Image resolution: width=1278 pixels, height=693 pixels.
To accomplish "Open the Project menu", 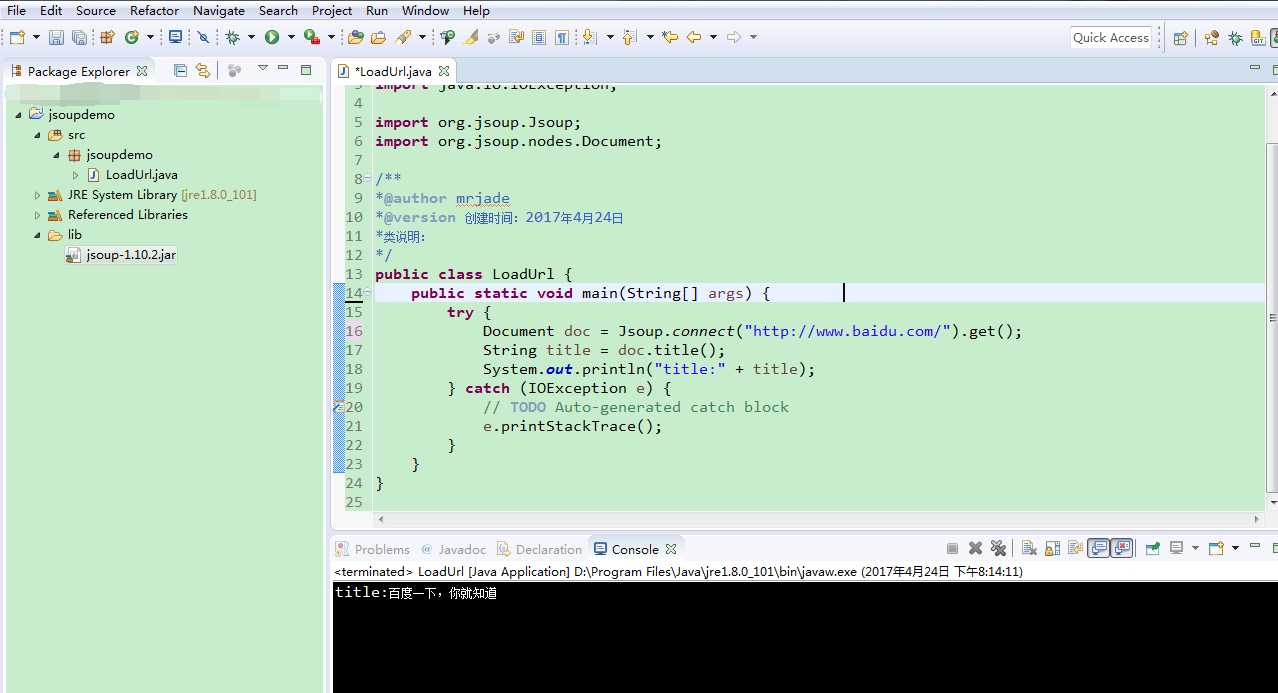I will (x=332, y=10).
